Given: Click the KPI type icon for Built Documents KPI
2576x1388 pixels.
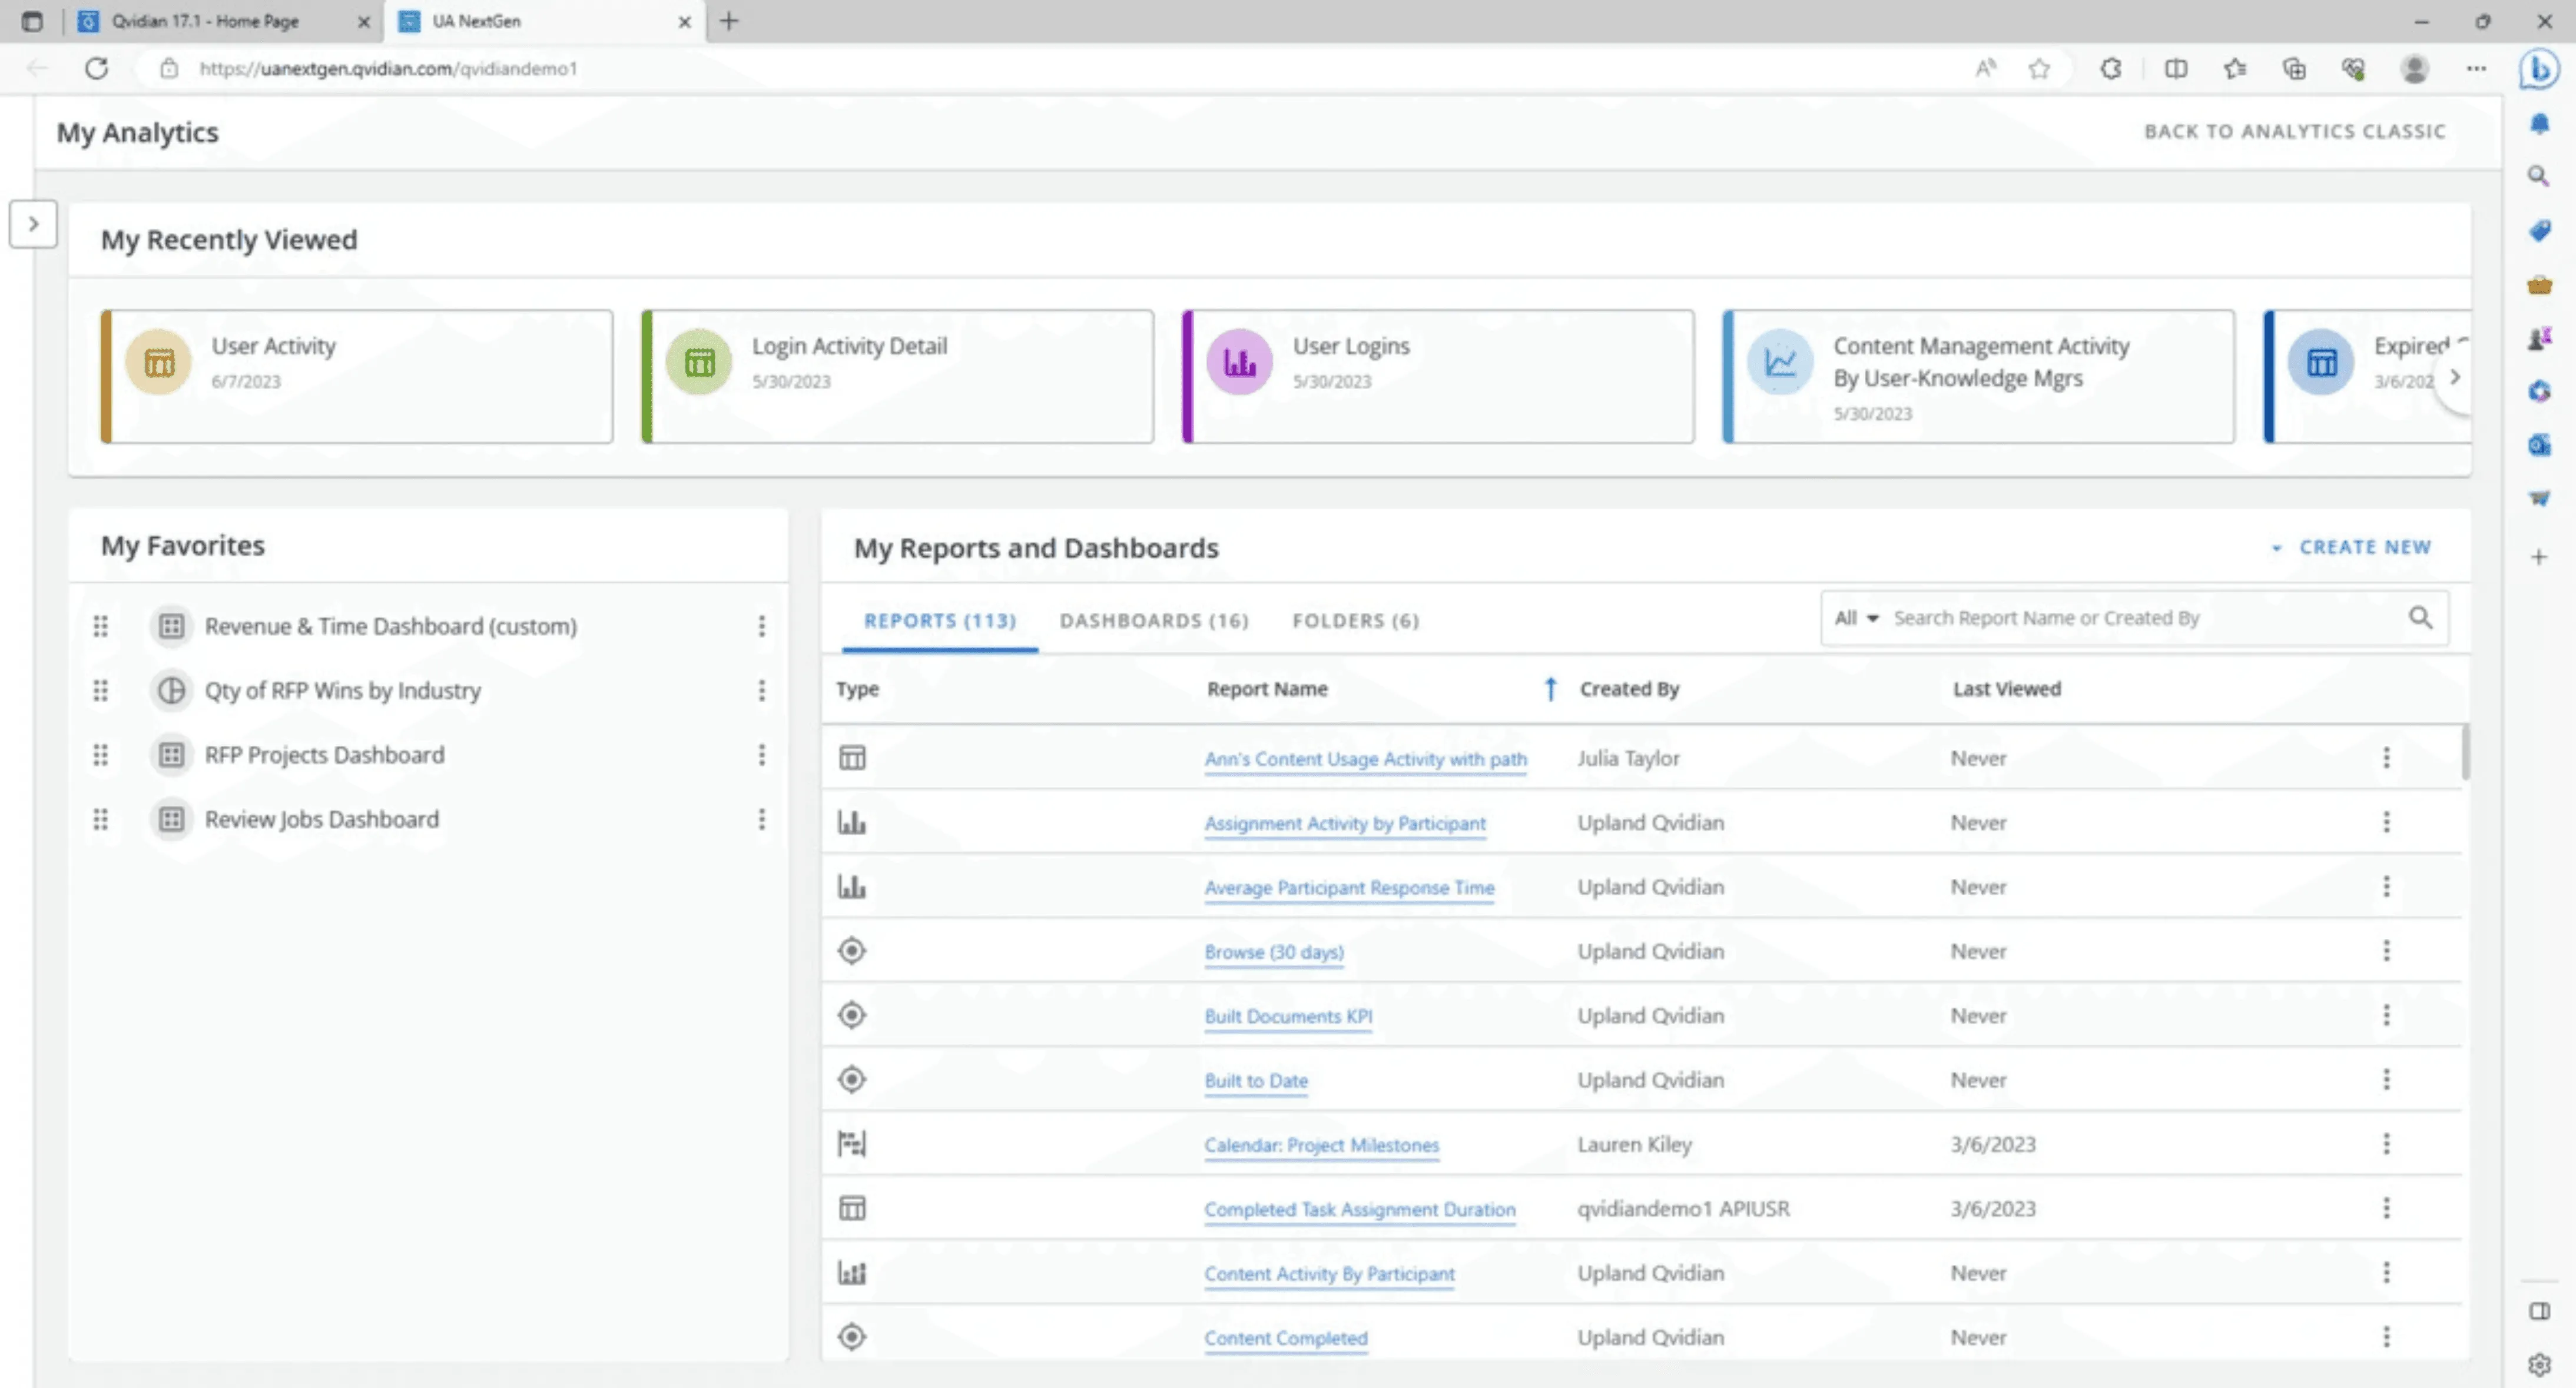Looking at the screenshot, I should (x=852, y=1015).
